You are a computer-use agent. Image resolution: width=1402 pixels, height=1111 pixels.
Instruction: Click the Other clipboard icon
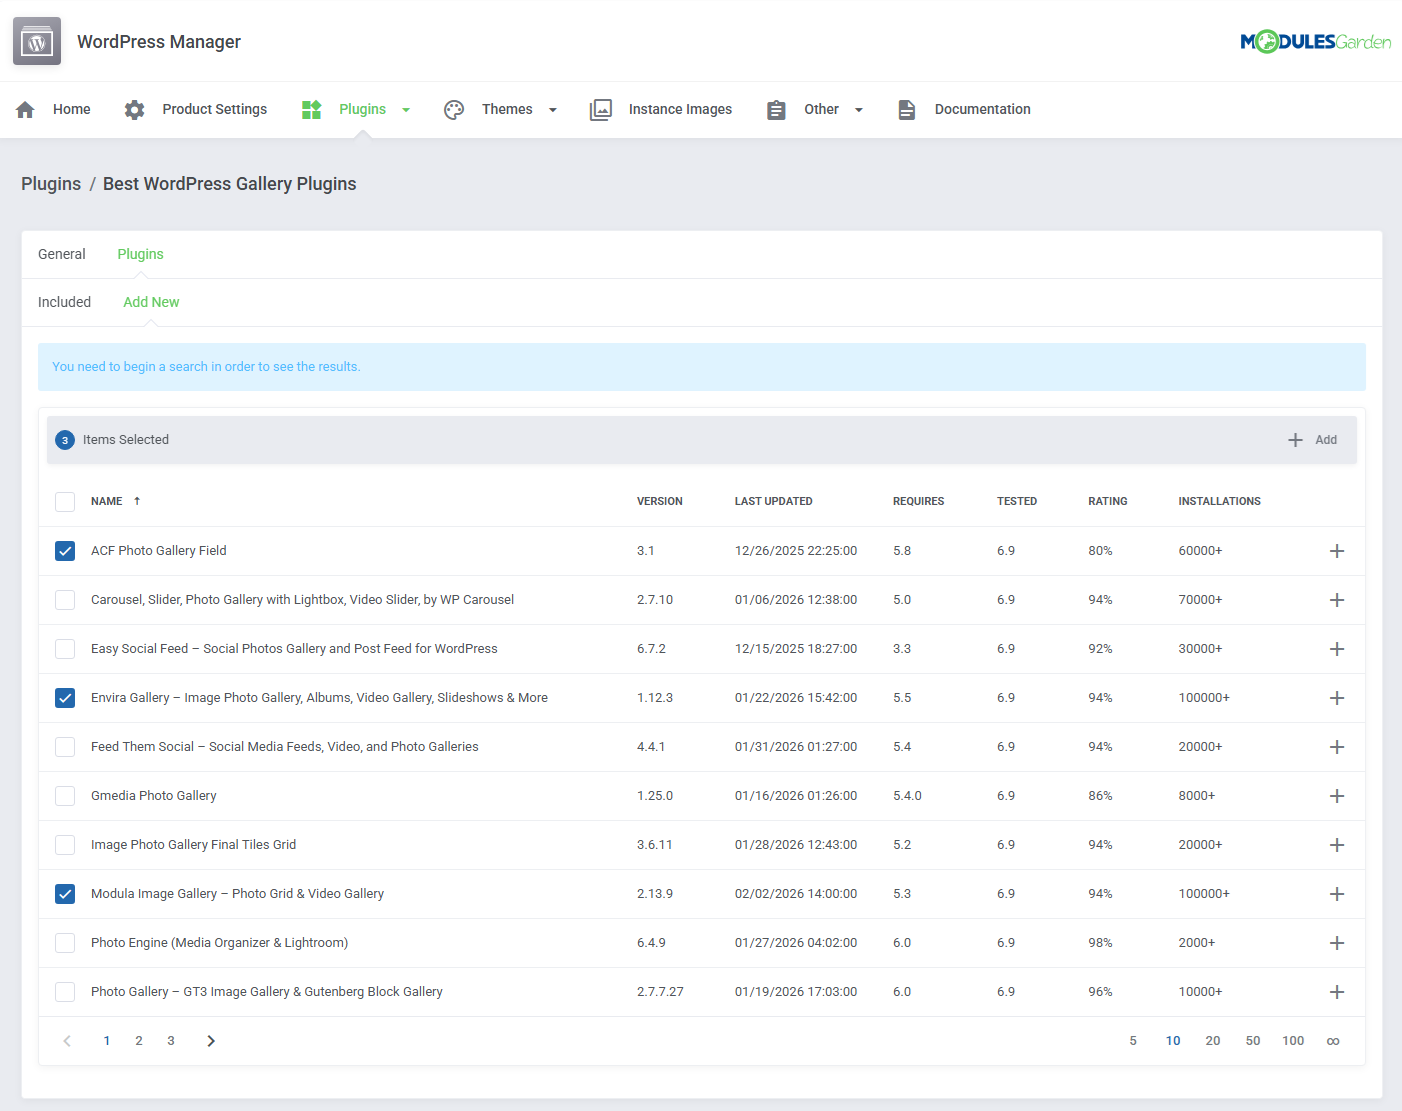pos(777,109)
